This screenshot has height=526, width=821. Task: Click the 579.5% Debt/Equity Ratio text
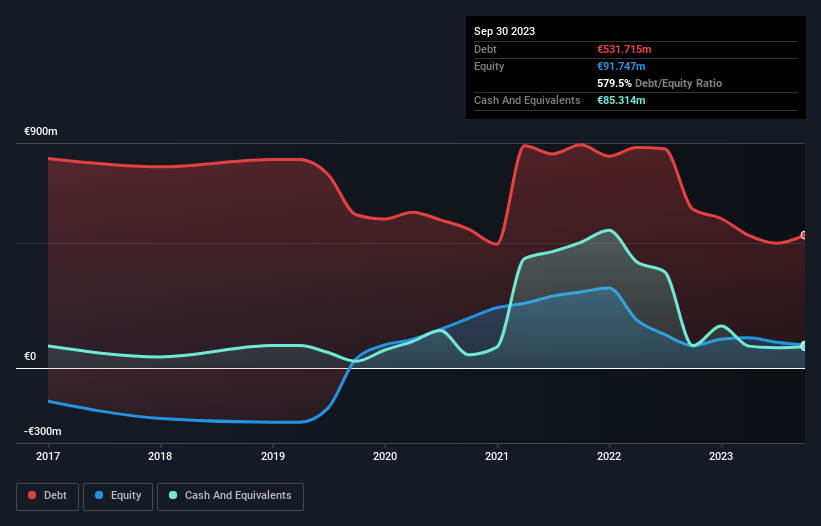[659, 83]
